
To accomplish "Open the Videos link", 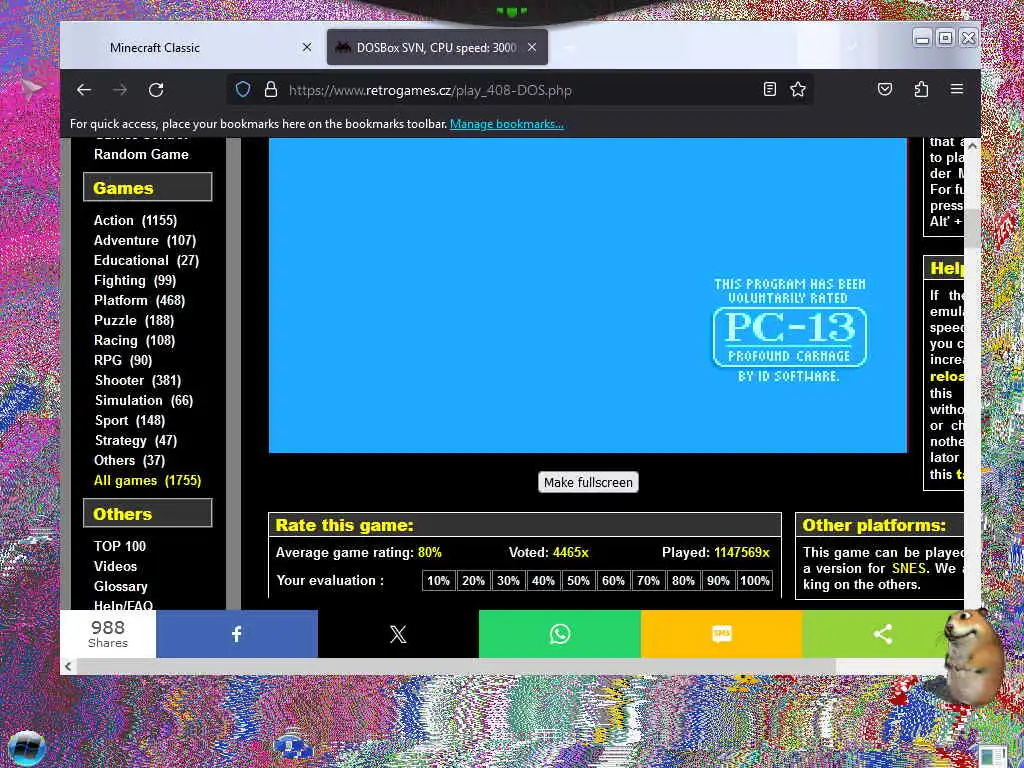I will click(x=115, y=566).
